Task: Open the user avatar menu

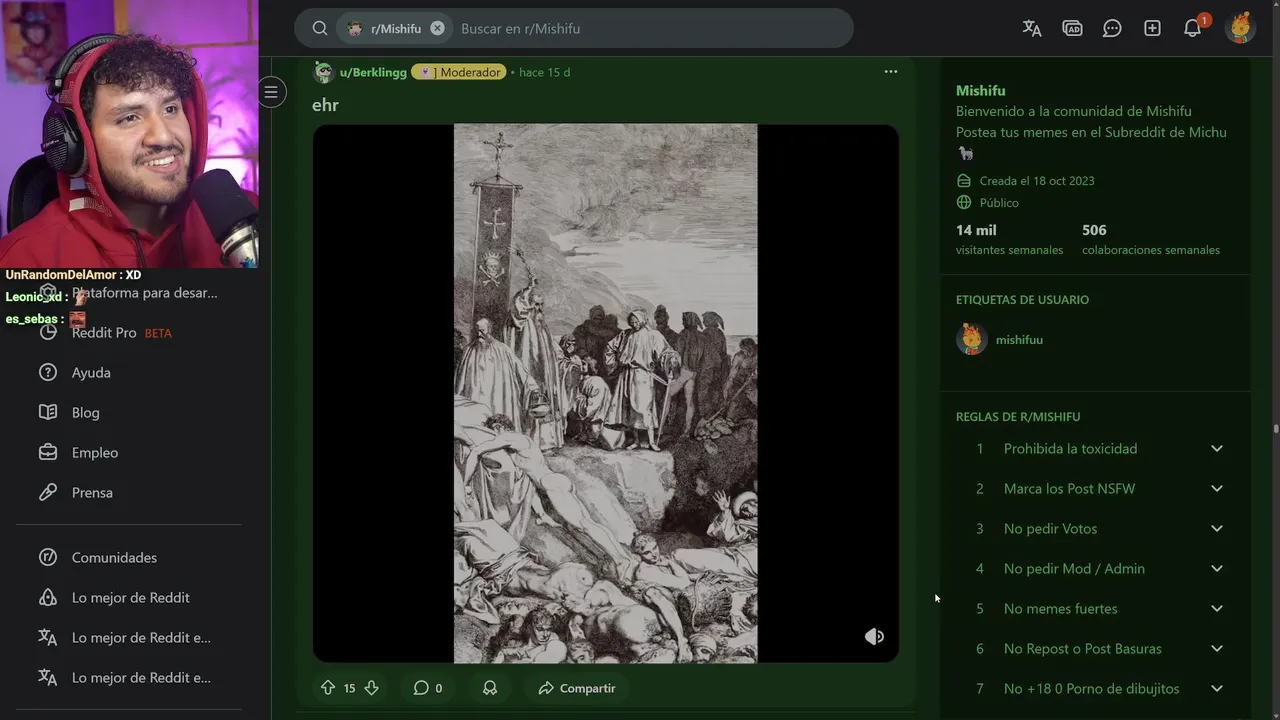Action: coord(1240,27)
